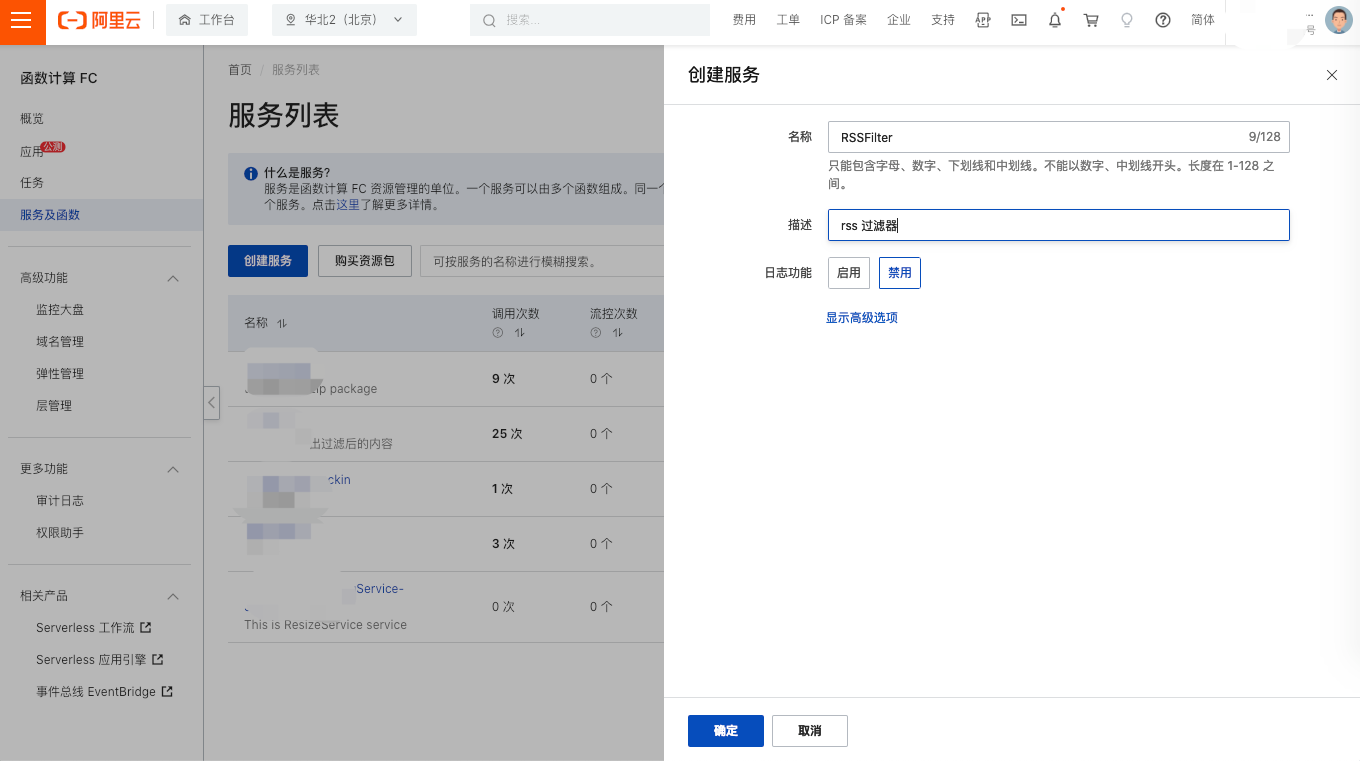This screenshot has width=1360, height=761.
Task: Sort by 调用次数 column
Action: (519, 332)
